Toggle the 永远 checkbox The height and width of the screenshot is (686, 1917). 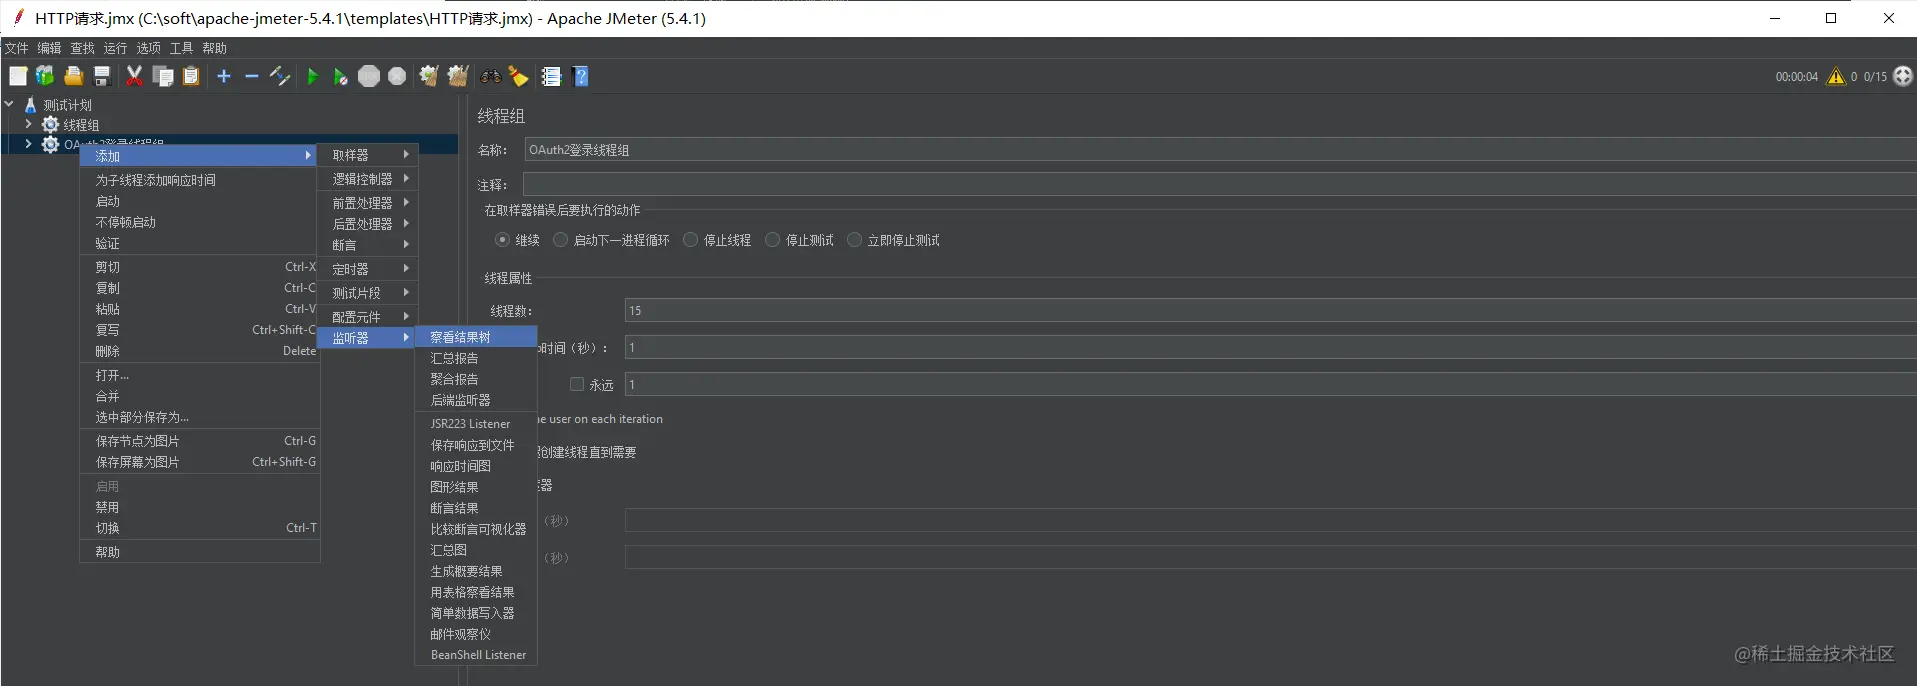[x=577, y=384]
